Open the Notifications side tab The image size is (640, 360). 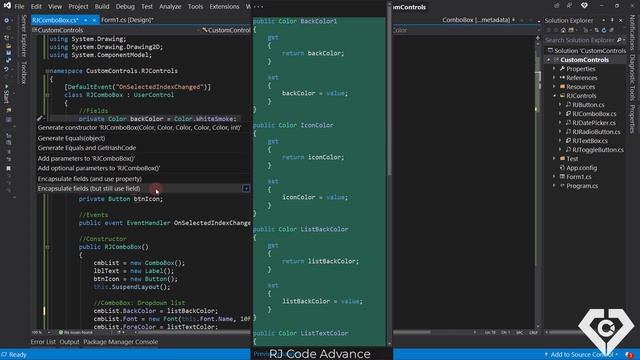632,33
